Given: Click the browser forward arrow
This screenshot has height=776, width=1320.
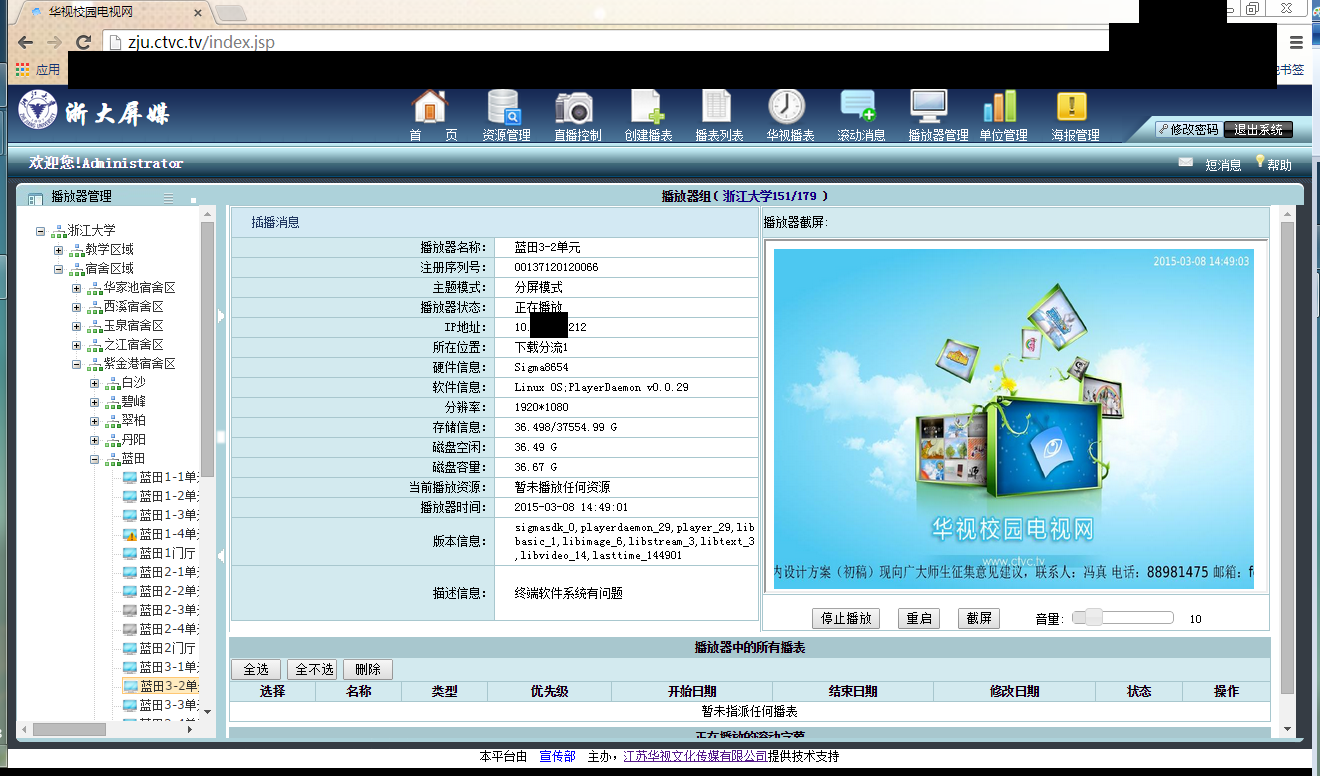Looking at the screenshot, I should tap(54, 42).
